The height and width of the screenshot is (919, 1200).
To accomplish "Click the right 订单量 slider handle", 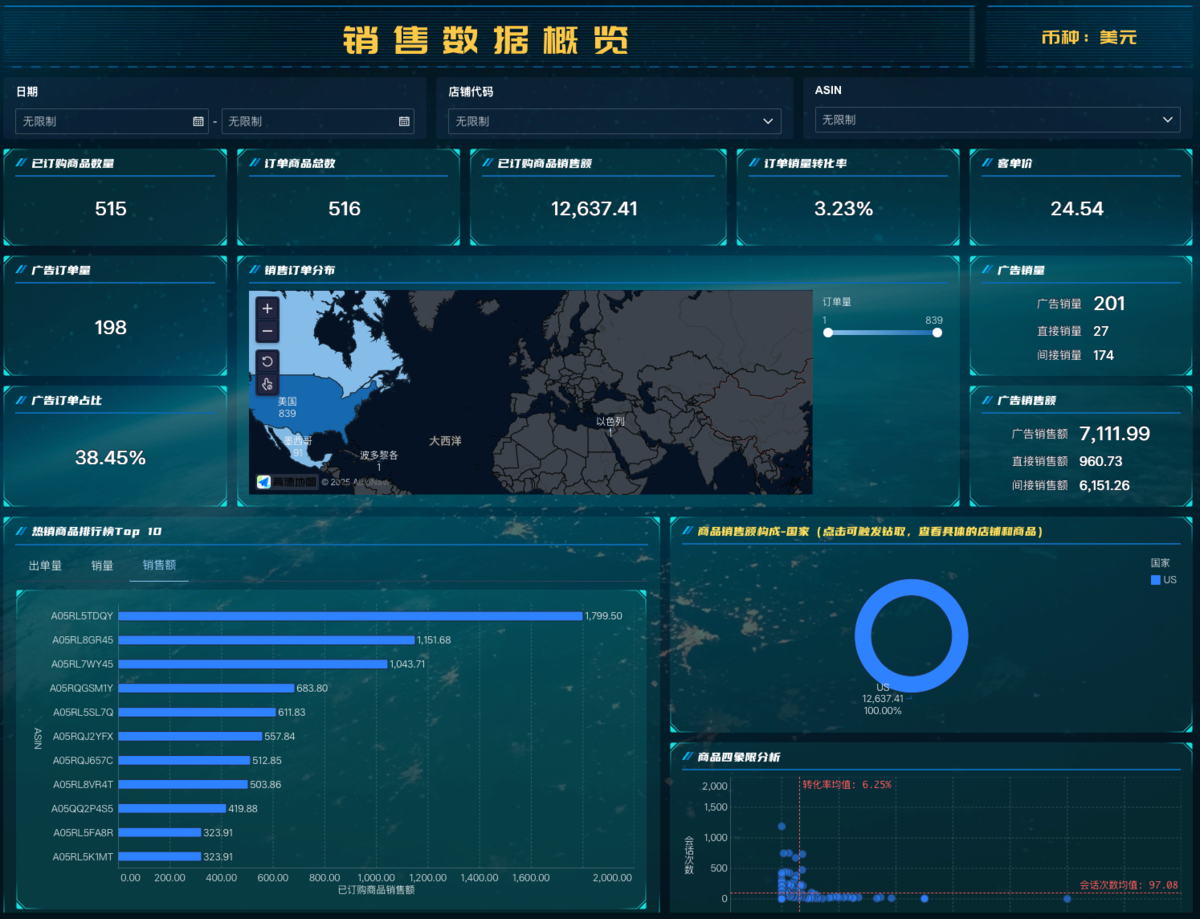I will coord(937,333).
